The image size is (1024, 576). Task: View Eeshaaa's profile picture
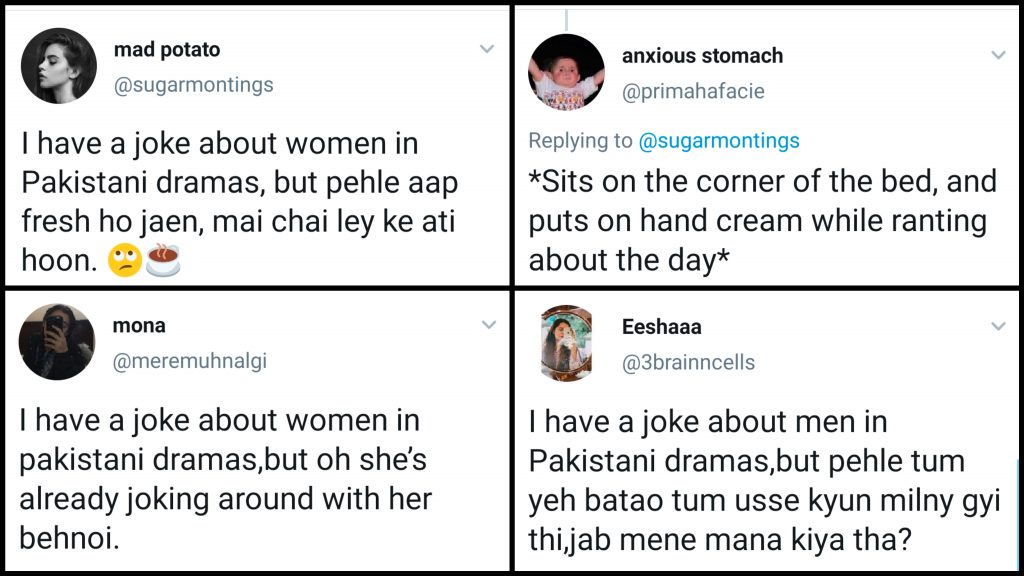(566, 344)
